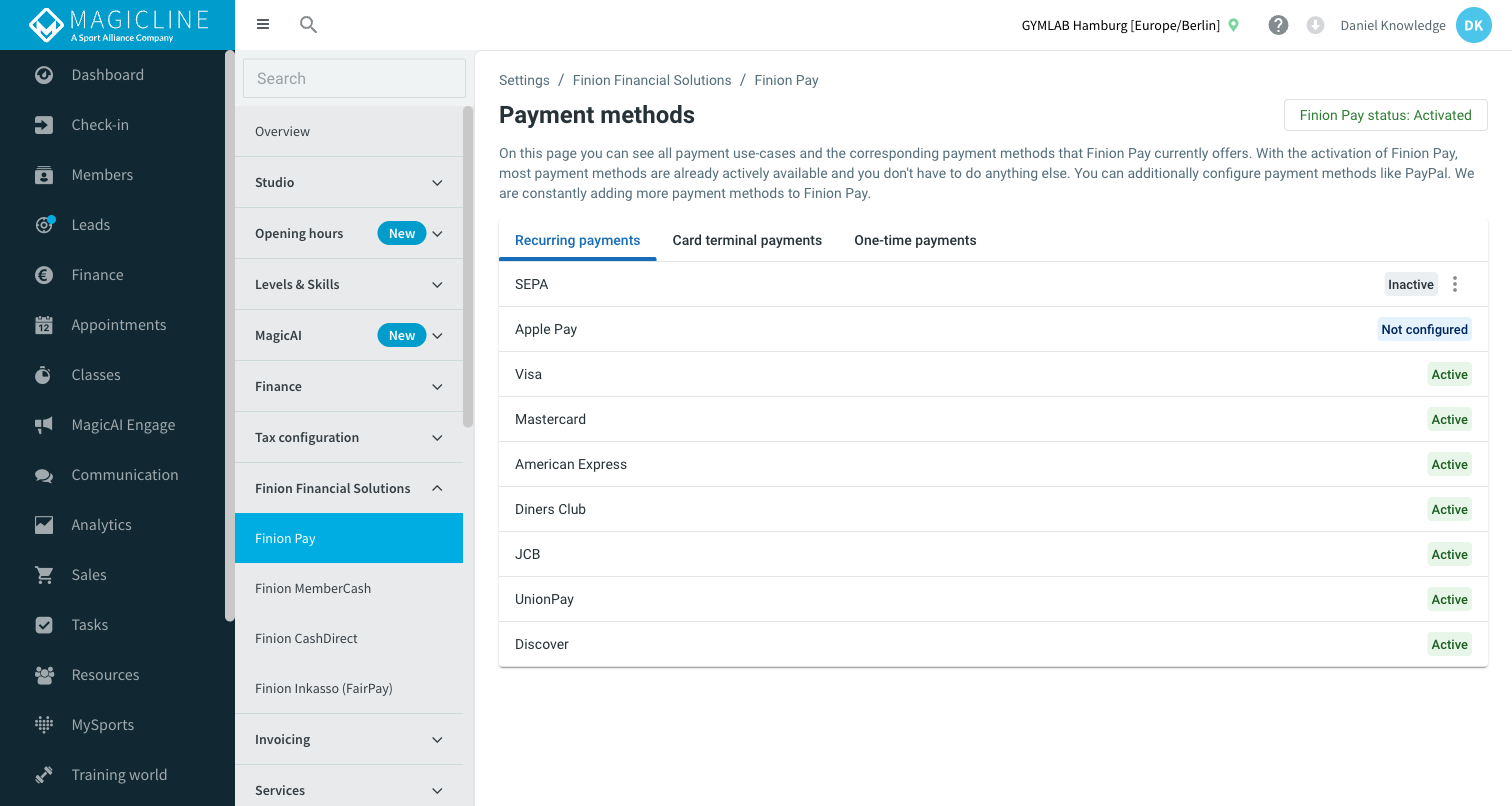This screenshot has height=806, width=1512.
Task: Expand the Invoicing section
Action: click(x=349, y=739)
